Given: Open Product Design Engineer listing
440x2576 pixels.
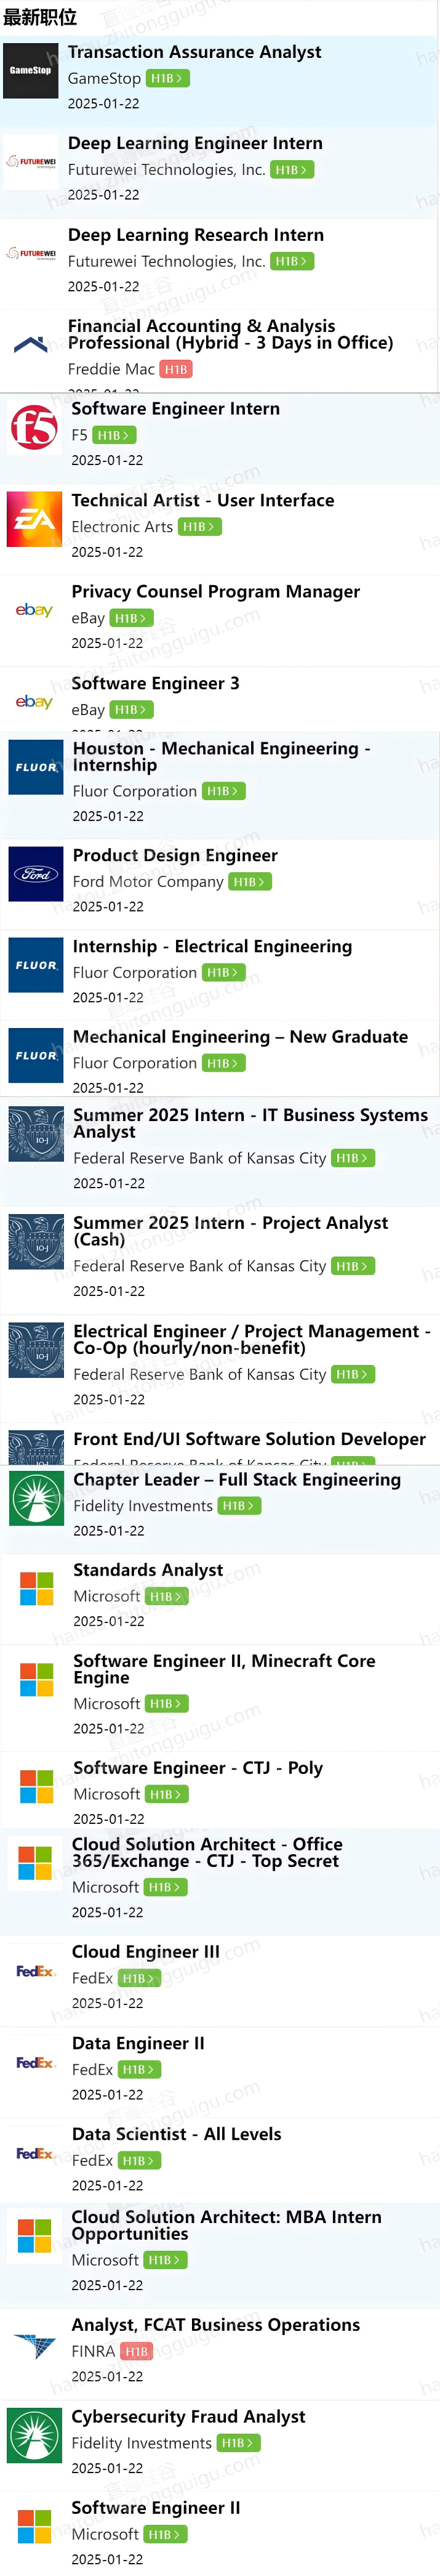Looking at the screenshot, I should pyautogui.click(x=175, y=855).
